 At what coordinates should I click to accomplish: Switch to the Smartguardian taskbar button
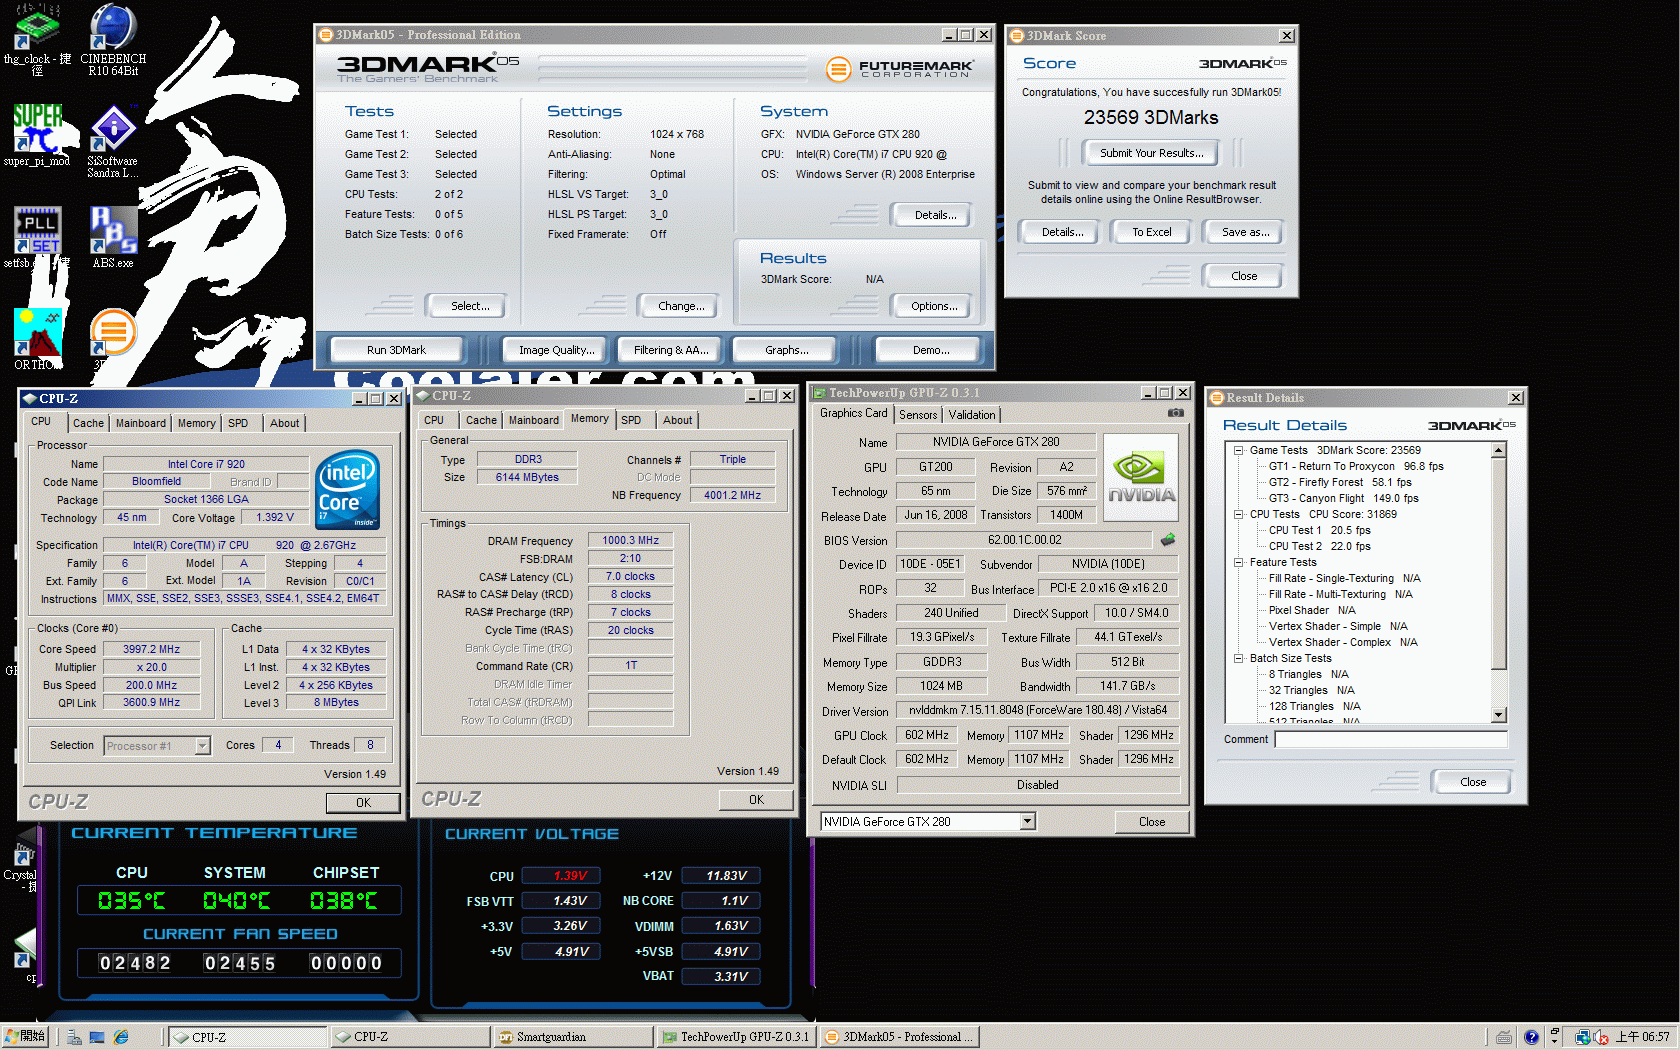pos(574,1037)
